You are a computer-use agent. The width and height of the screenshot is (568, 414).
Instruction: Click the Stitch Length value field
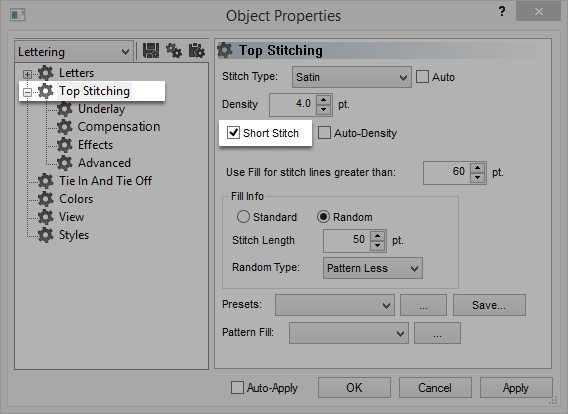coord(347,241)
